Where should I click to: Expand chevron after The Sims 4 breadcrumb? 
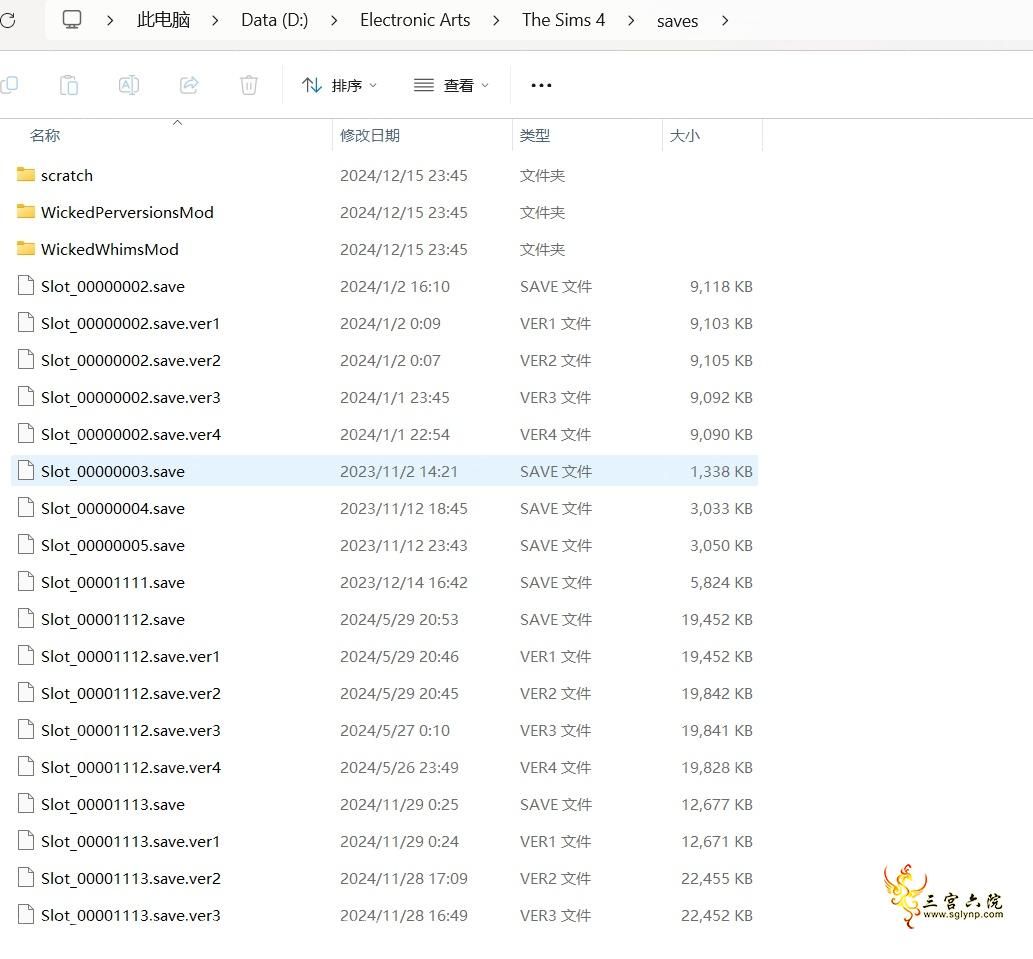[631, 20]
